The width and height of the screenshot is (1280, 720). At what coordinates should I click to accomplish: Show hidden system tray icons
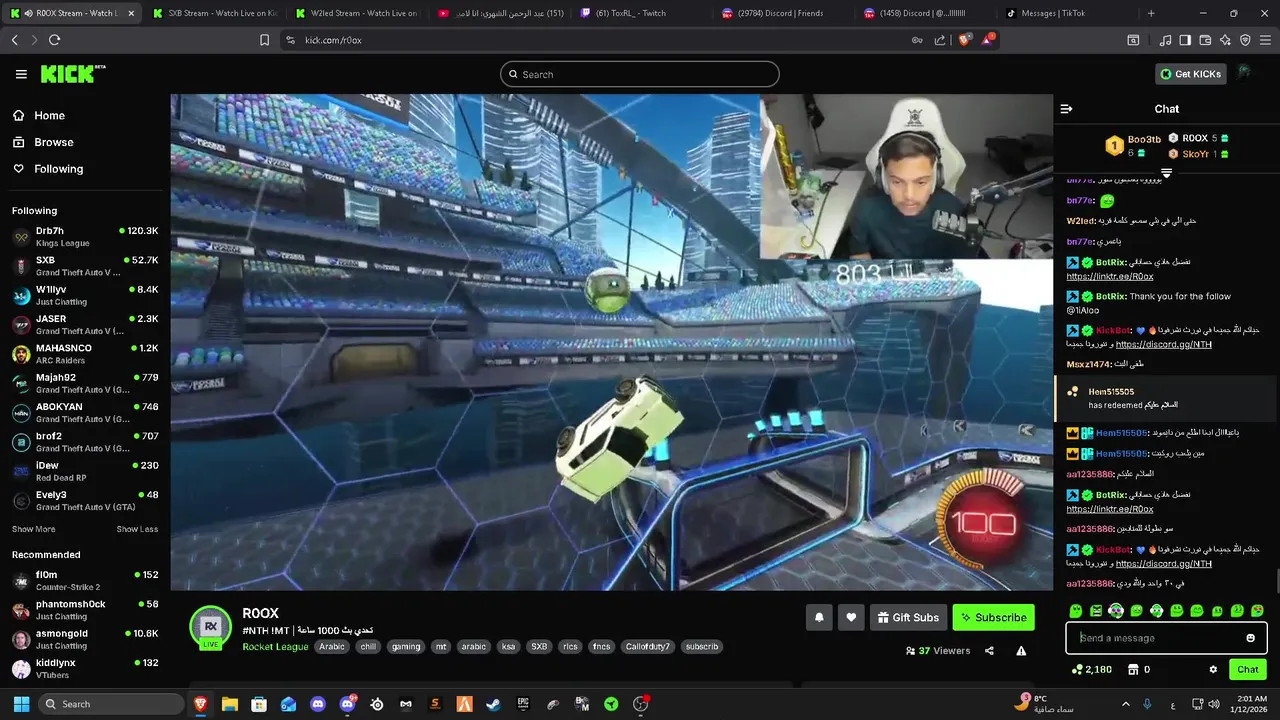(1125, 704)
